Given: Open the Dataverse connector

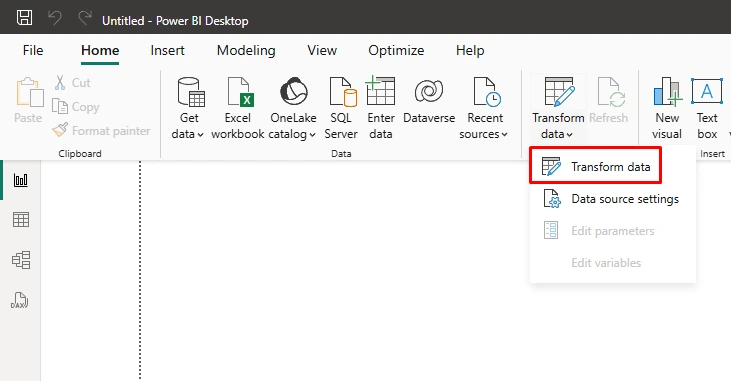Looking at the screenshot, I should pos(429,102).
